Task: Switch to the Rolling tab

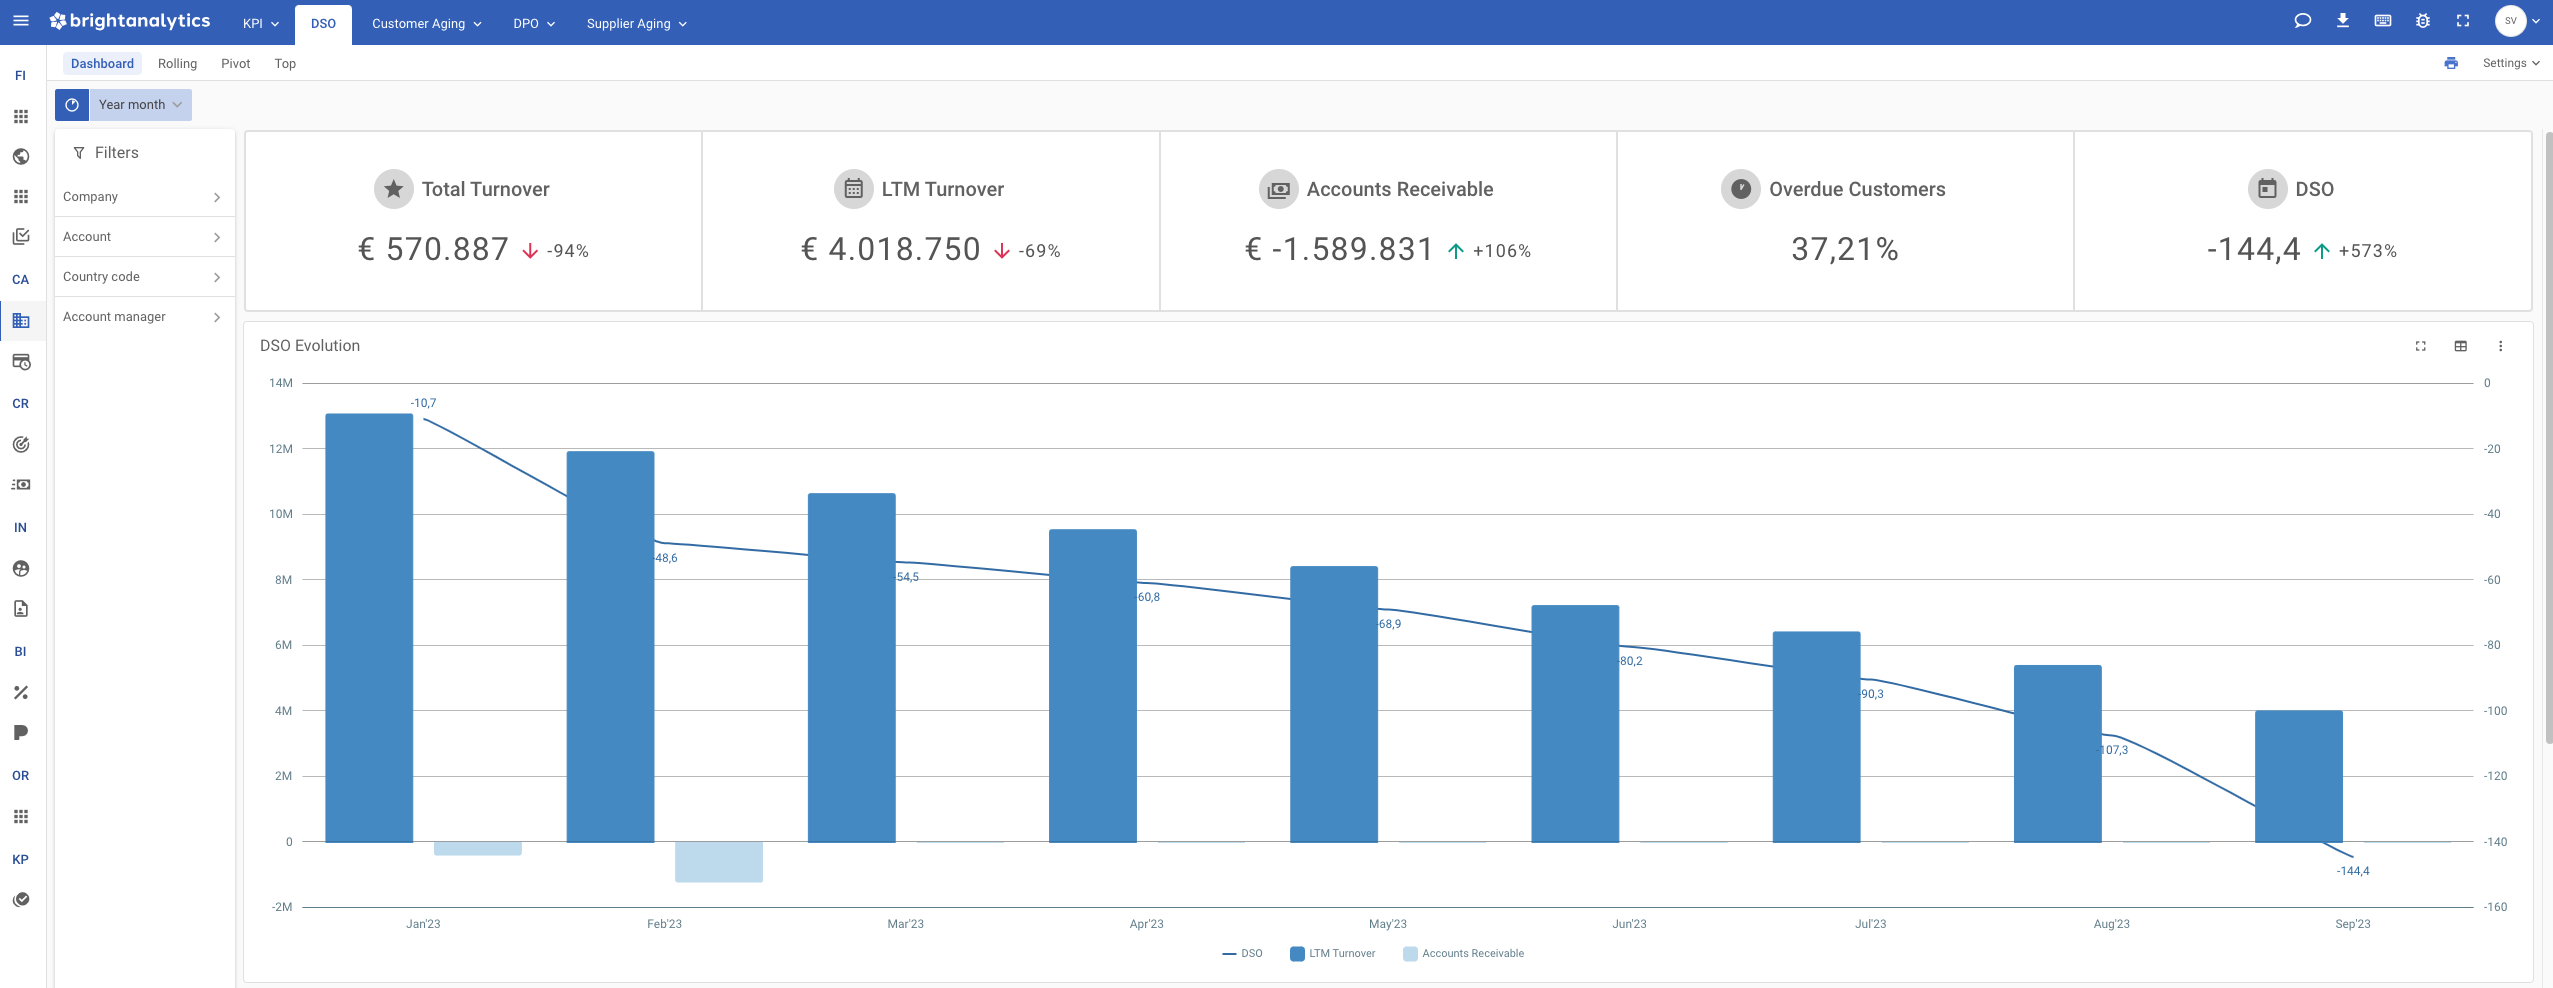Action: 177,63
